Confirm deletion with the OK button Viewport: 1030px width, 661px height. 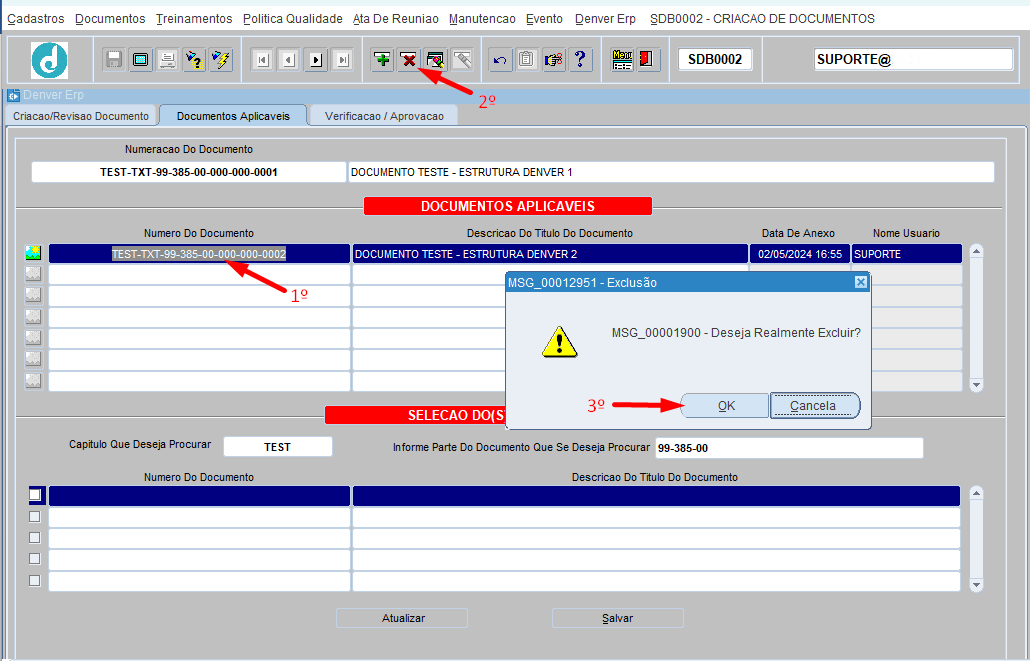coord(726,405)
